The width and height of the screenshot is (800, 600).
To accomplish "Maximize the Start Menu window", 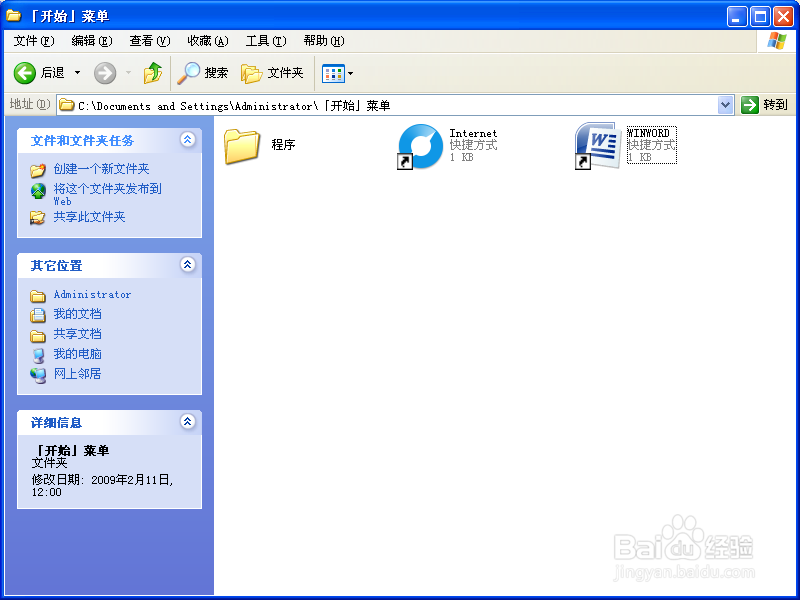I will point(760,16).
